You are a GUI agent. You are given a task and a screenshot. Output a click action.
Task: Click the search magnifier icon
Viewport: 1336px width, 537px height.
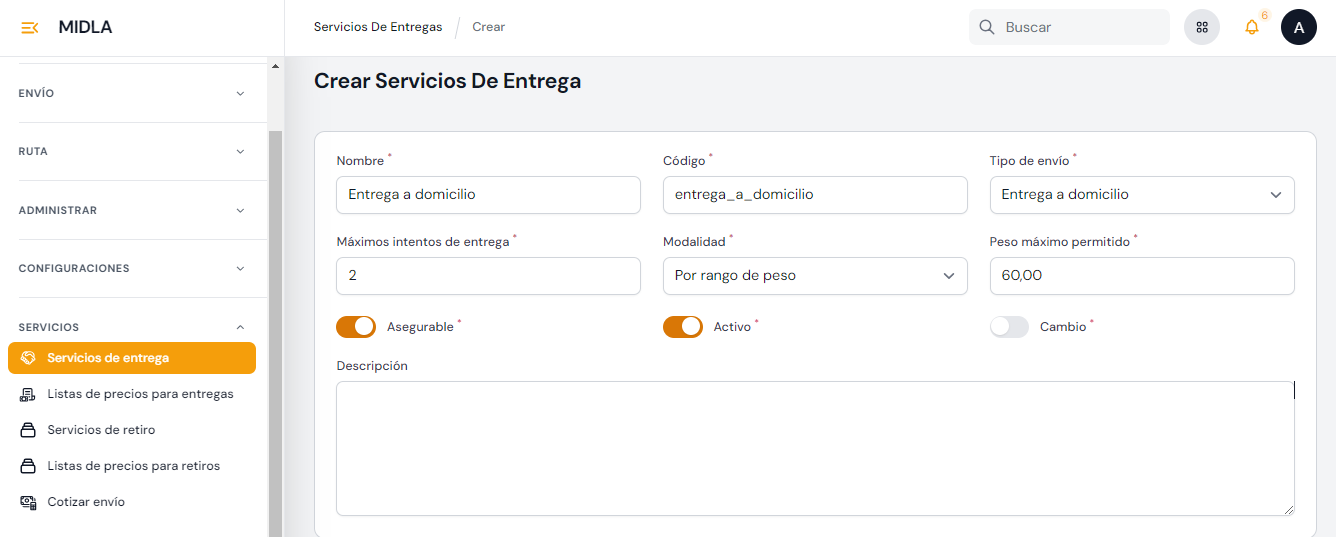[x=987, y=27]
